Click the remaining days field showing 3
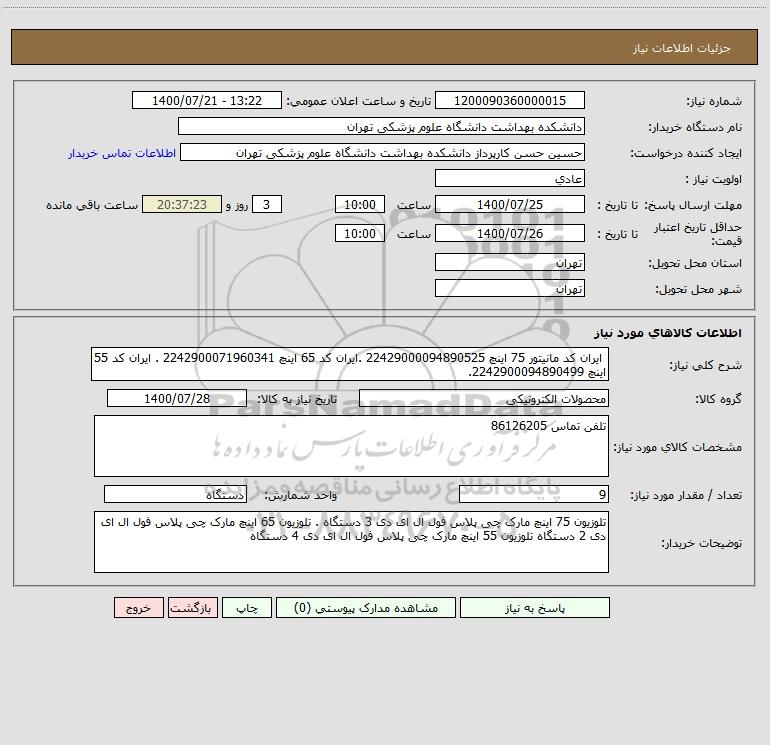 click(x=267, y=204)
